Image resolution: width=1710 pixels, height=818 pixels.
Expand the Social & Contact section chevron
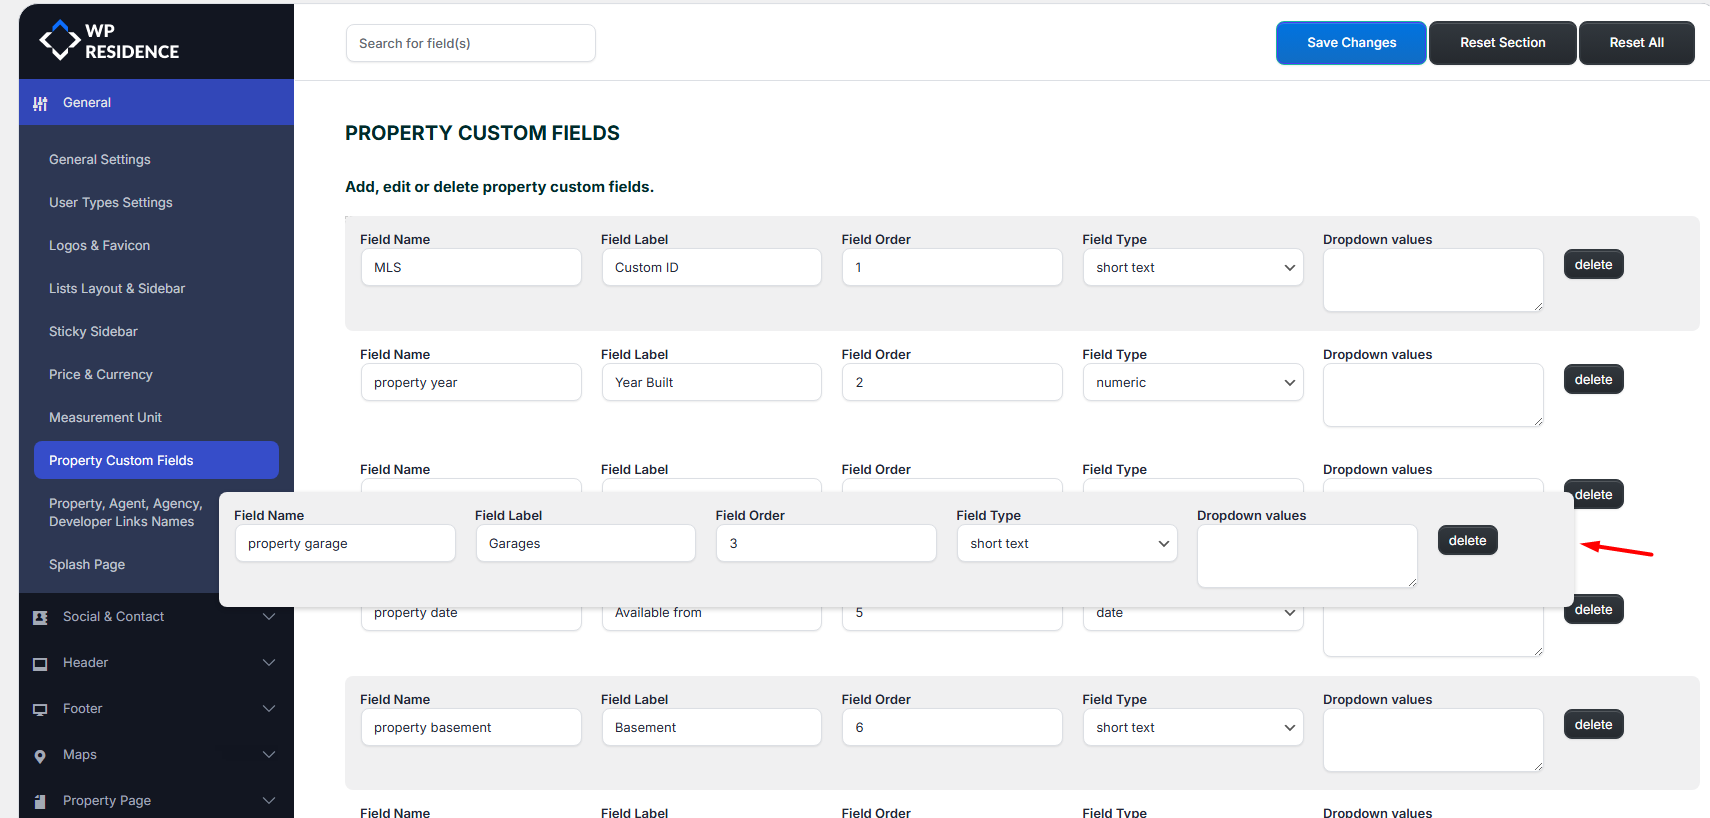[x=268, y=617]
